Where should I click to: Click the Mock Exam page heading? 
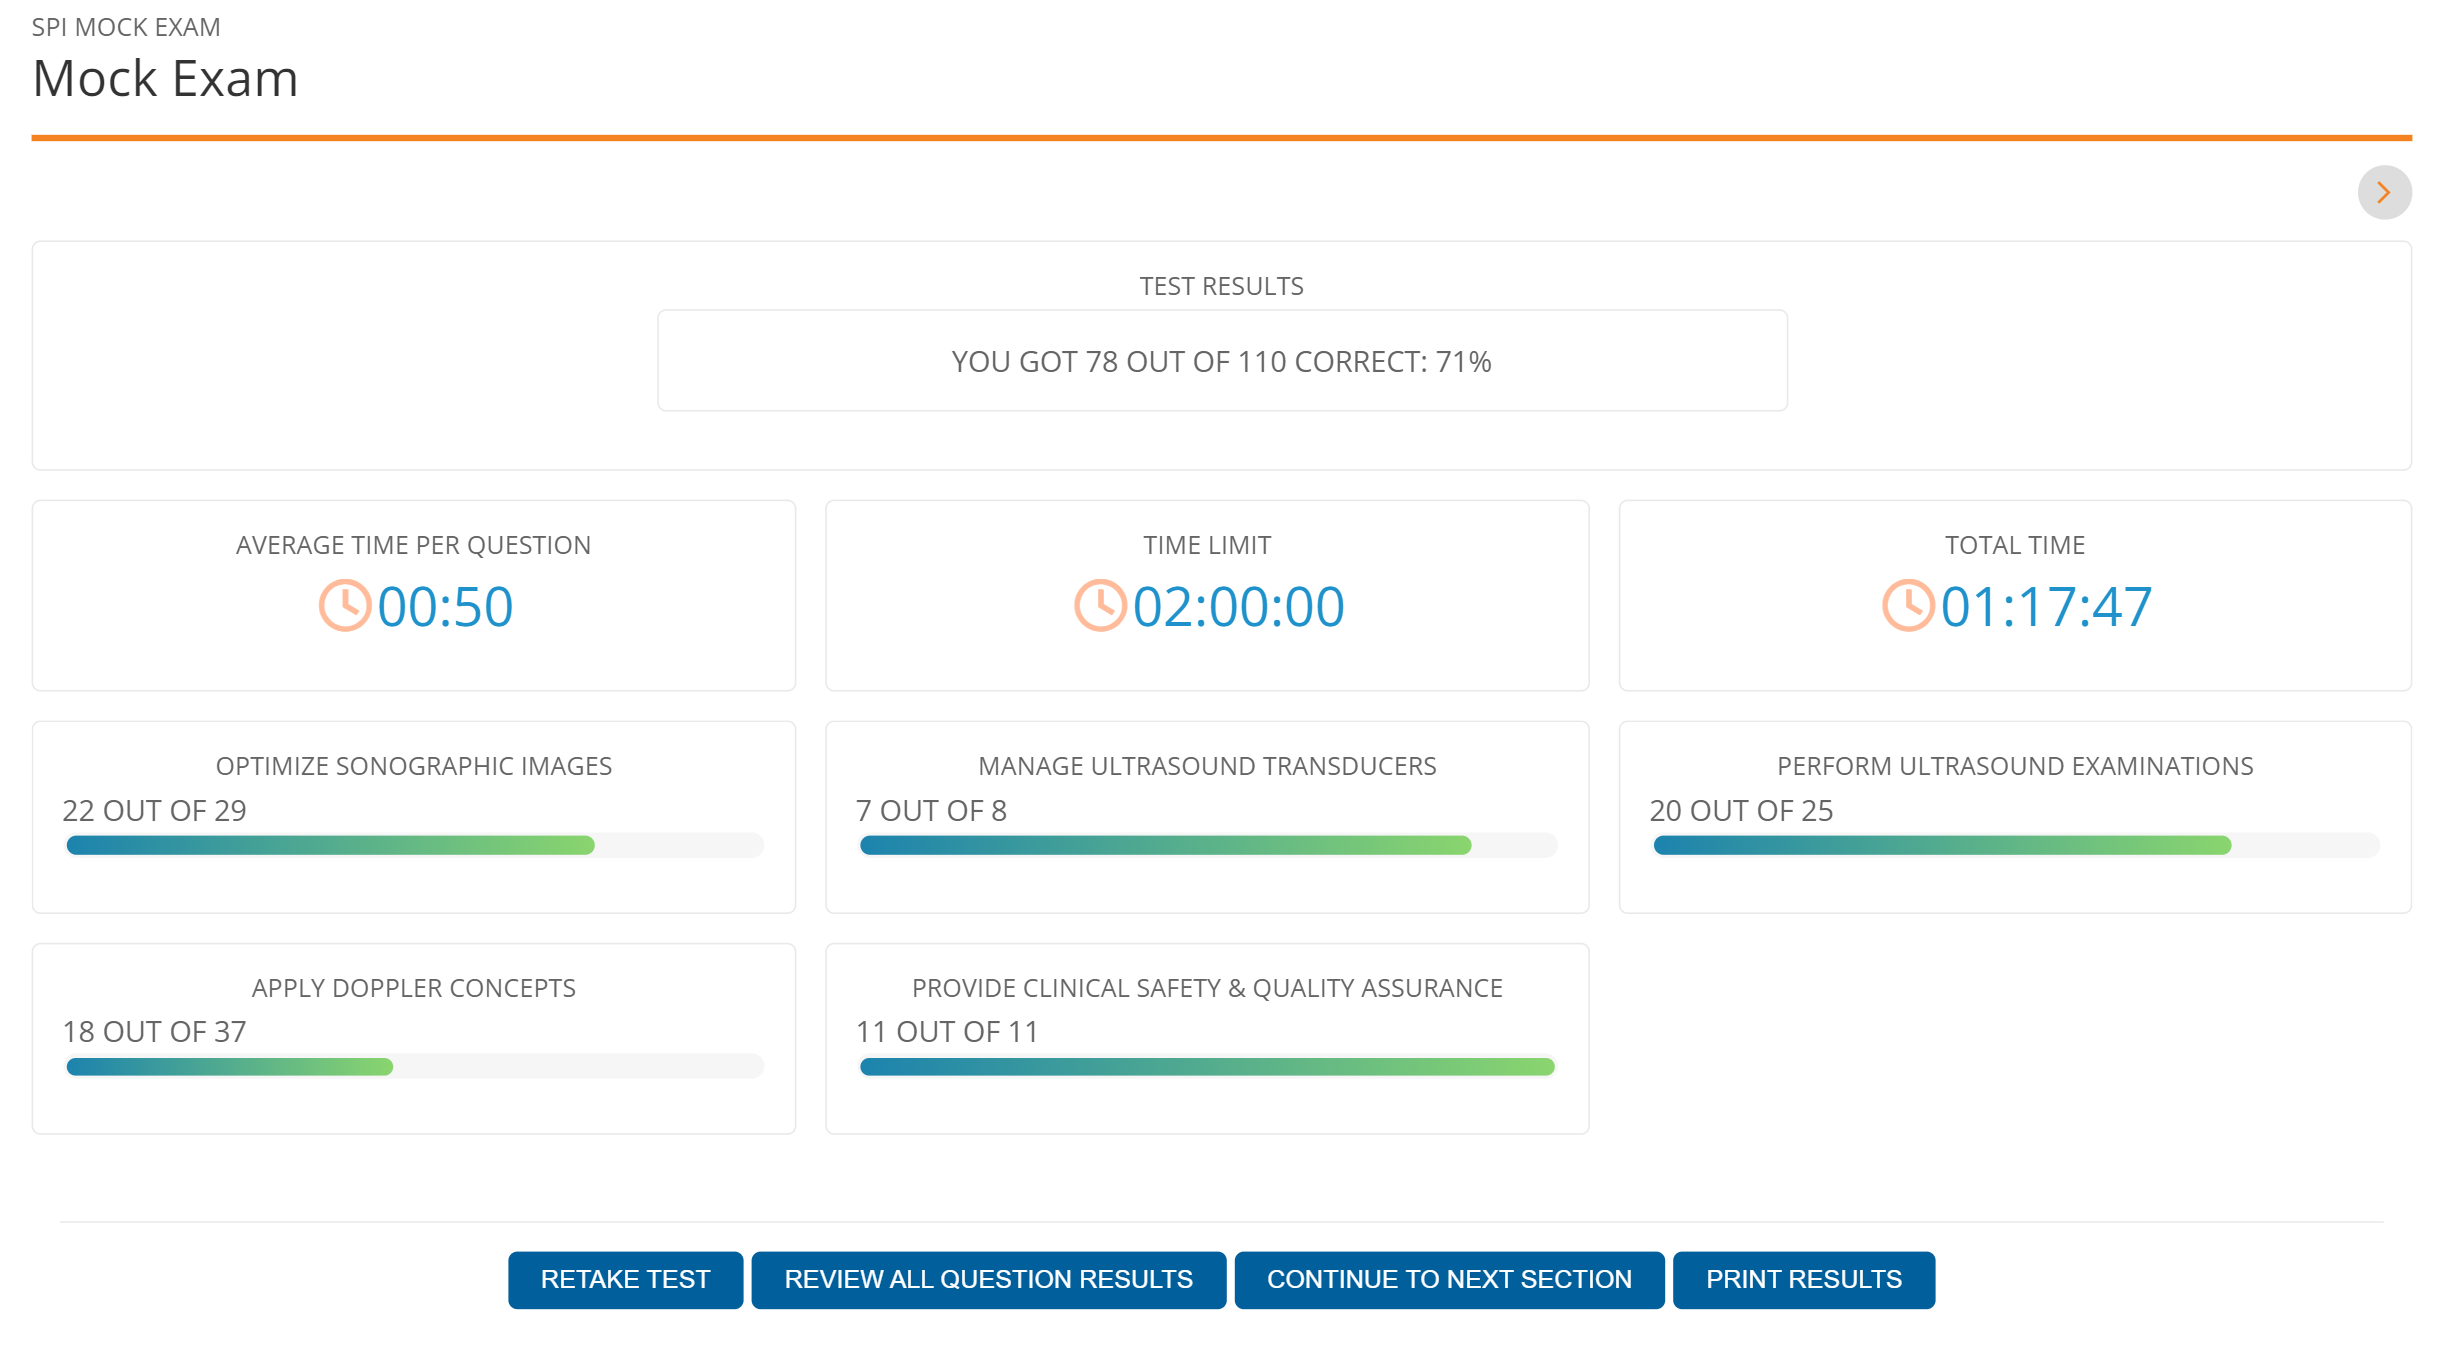pyautogui.click(x=165, y=78)
